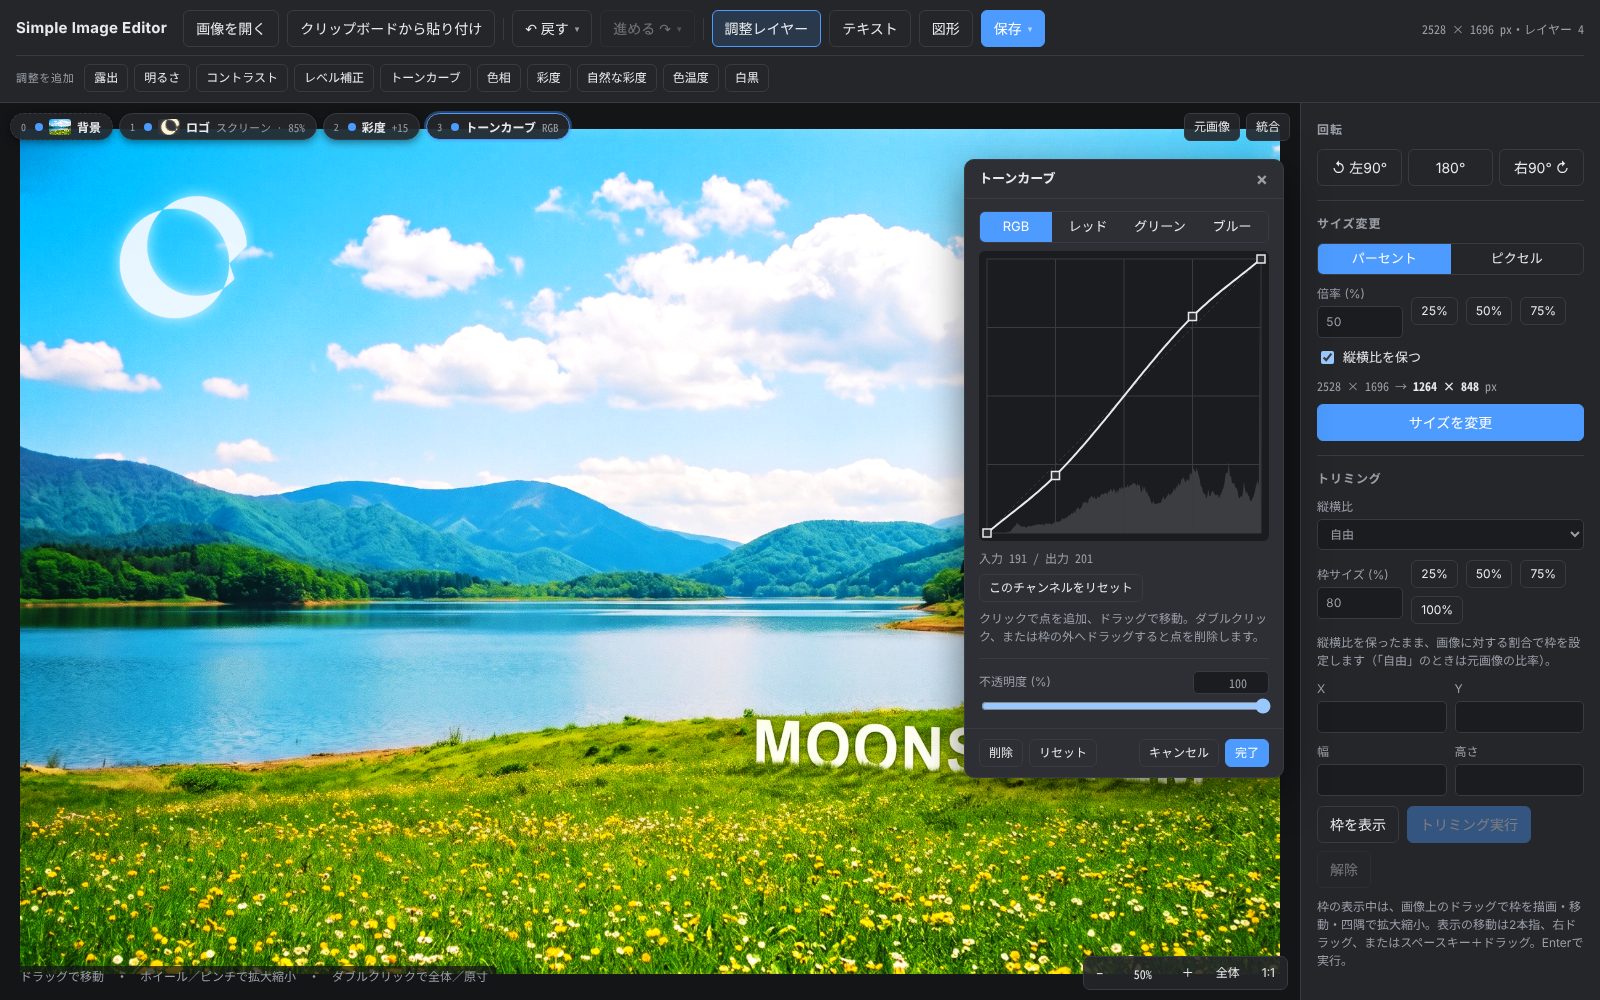Rotate the image with 右90°
Image resolution: width=1600 pixels, height=1000 pixels.
pos(1541,168)
